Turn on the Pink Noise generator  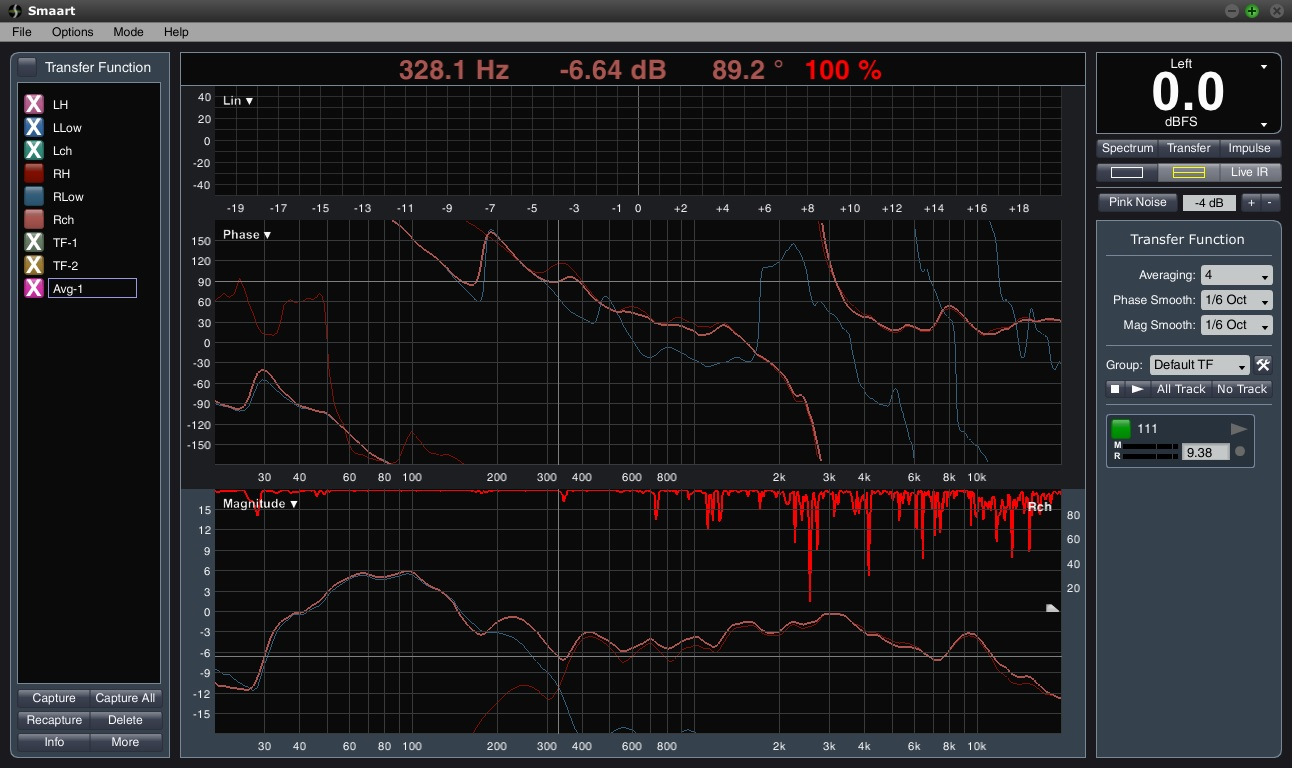click(1137, 202)
